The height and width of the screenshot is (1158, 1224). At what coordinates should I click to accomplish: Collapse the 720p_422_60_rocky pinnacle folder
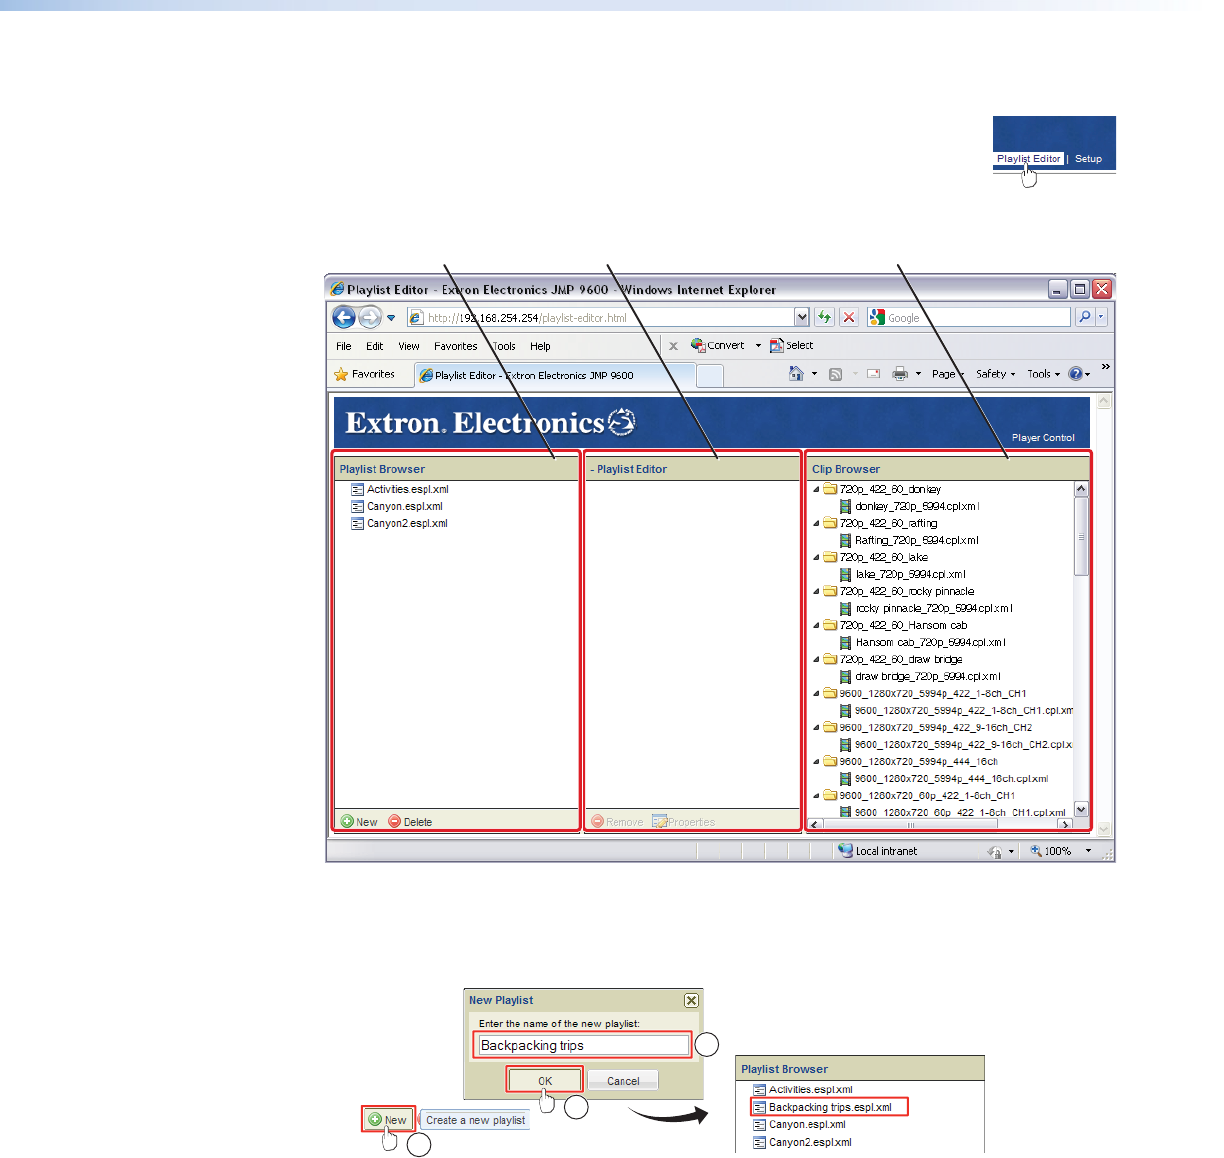pos(816,591)
